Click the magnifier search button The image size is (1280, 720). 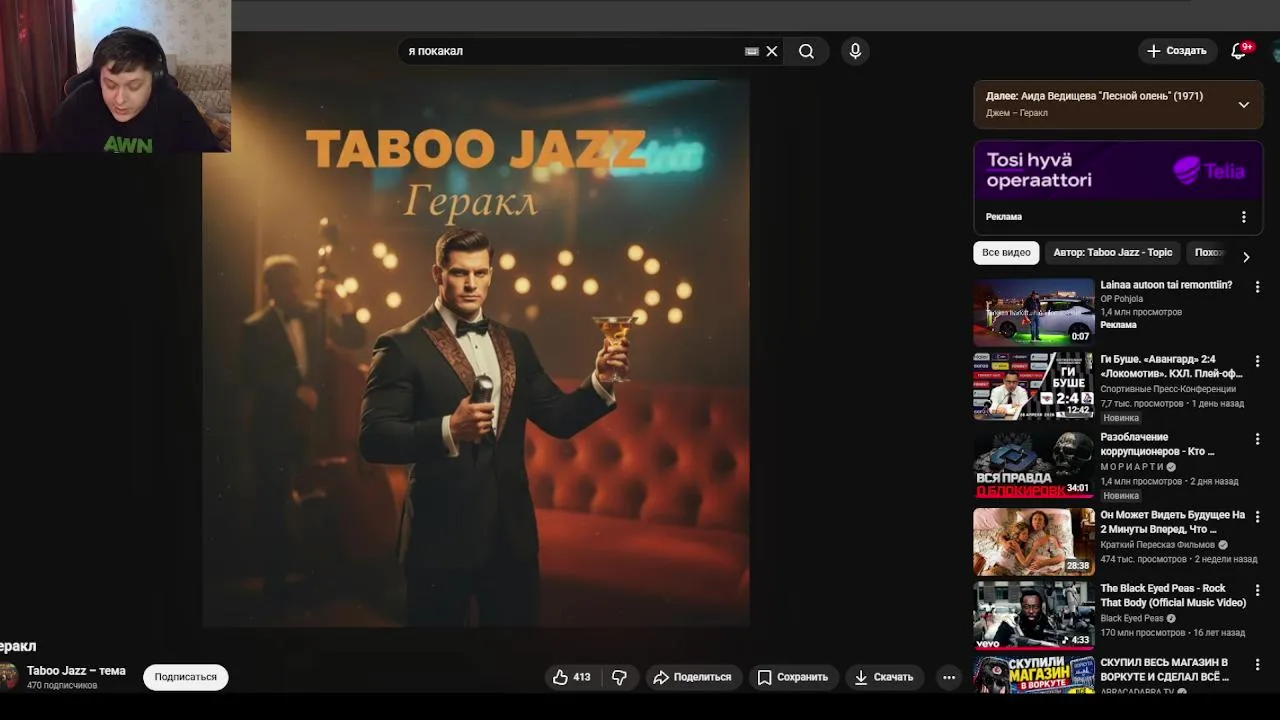pyautogui.click(x=806, y=51)
